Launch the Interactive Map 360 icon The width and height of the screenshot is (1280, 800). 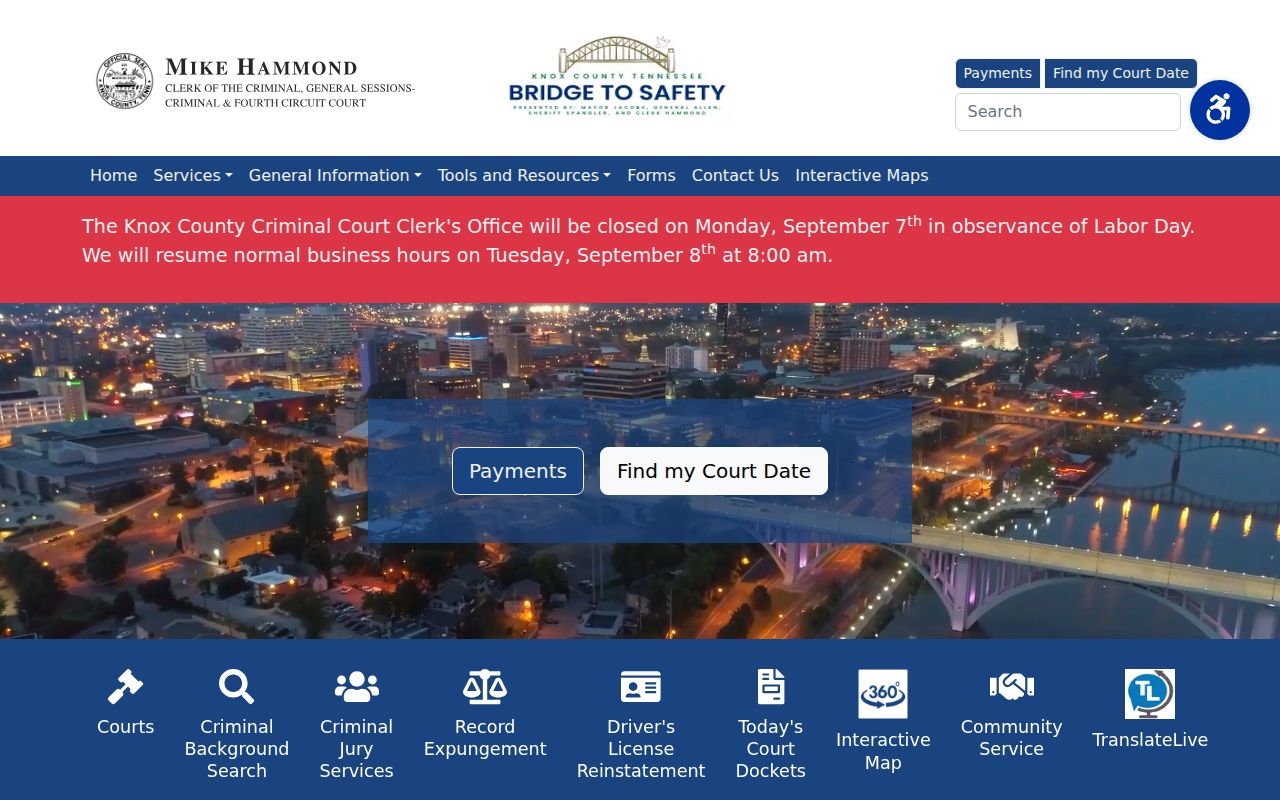(883, 694)
